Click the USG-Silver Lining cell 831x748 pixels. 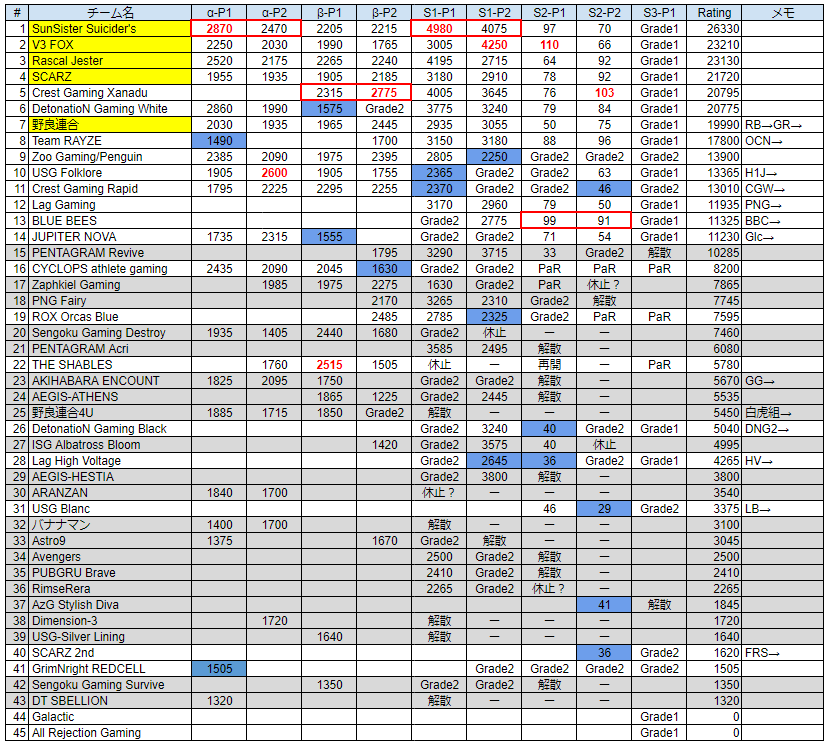coord(110,637)
